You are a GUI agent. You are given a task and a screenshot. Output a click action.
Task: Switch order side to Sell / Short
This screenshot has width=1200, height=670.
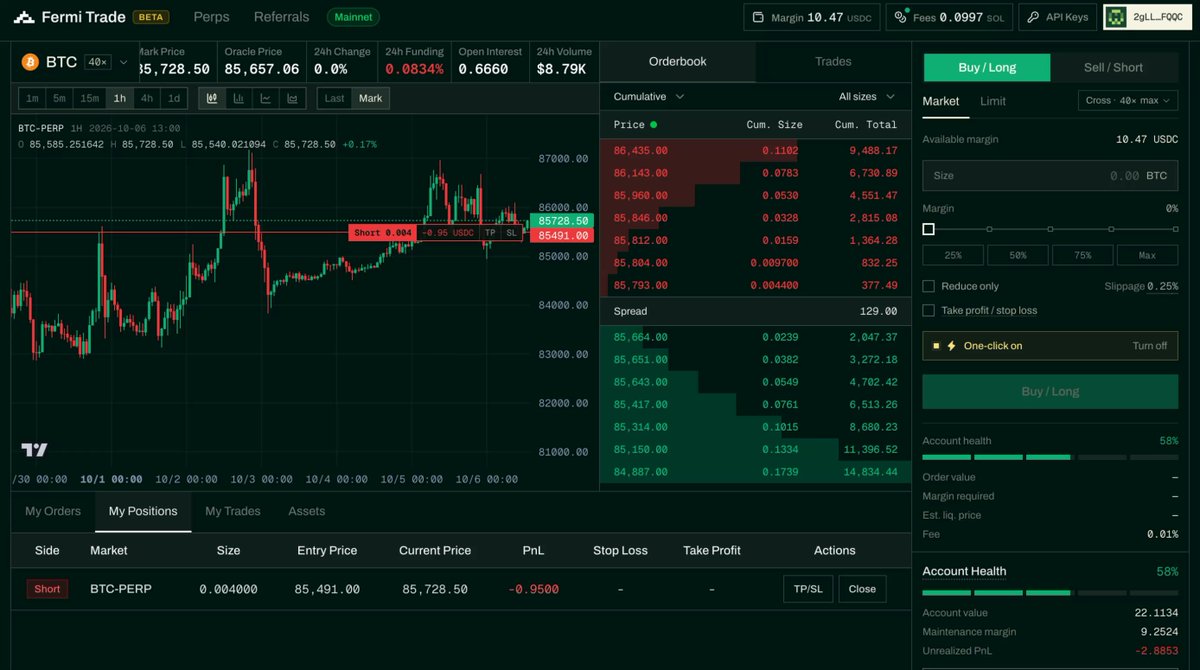tap(1113, 67)
